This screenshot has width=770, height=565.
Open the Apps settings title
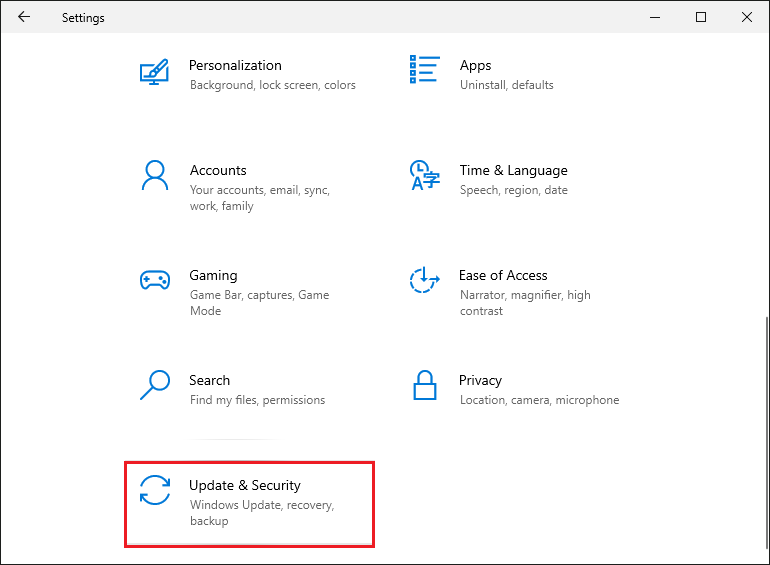pos(475,65)
